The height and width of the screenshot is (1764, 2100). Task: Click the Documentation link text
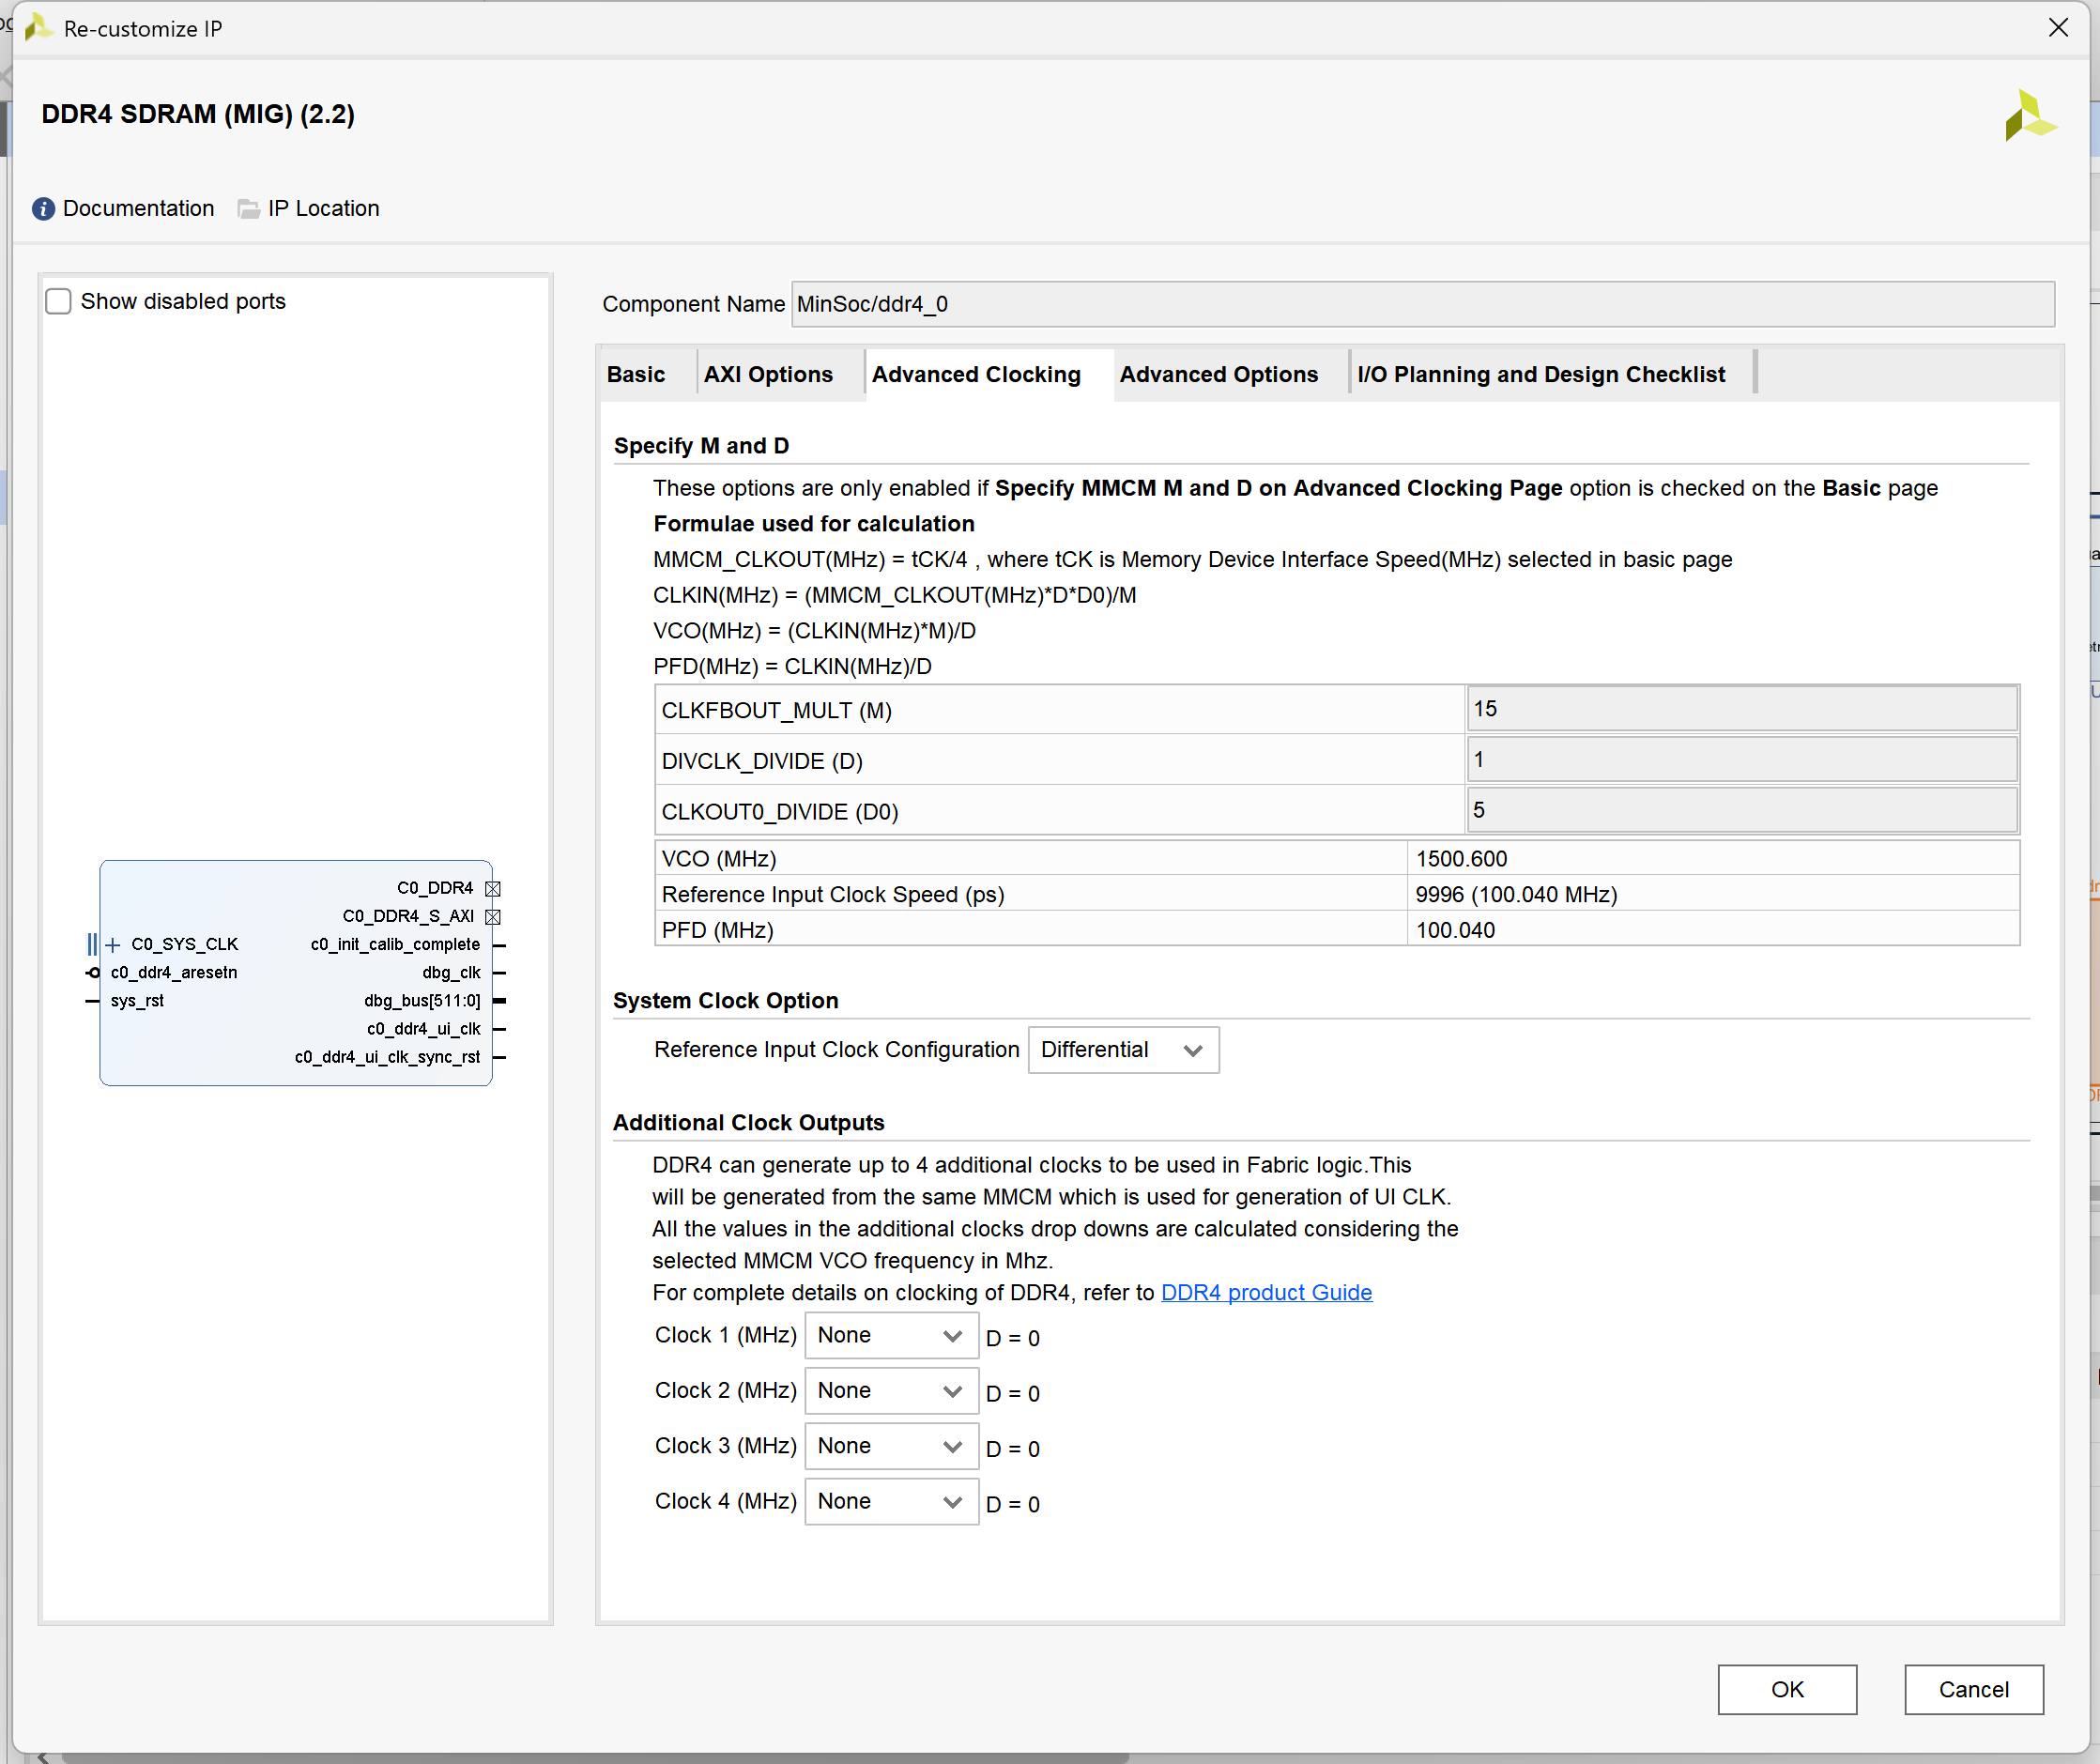[139, 209]
